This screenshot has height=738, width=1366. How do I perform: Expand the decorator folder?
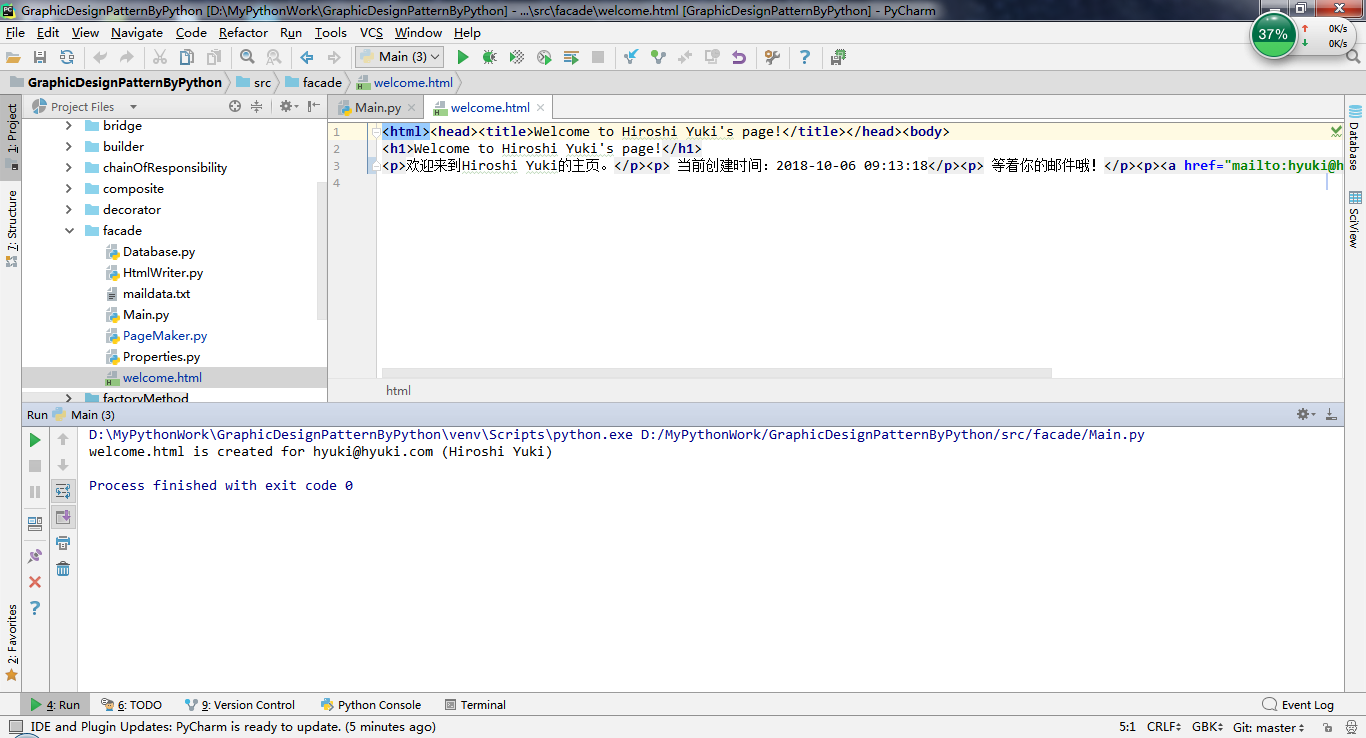pos(69,210)
